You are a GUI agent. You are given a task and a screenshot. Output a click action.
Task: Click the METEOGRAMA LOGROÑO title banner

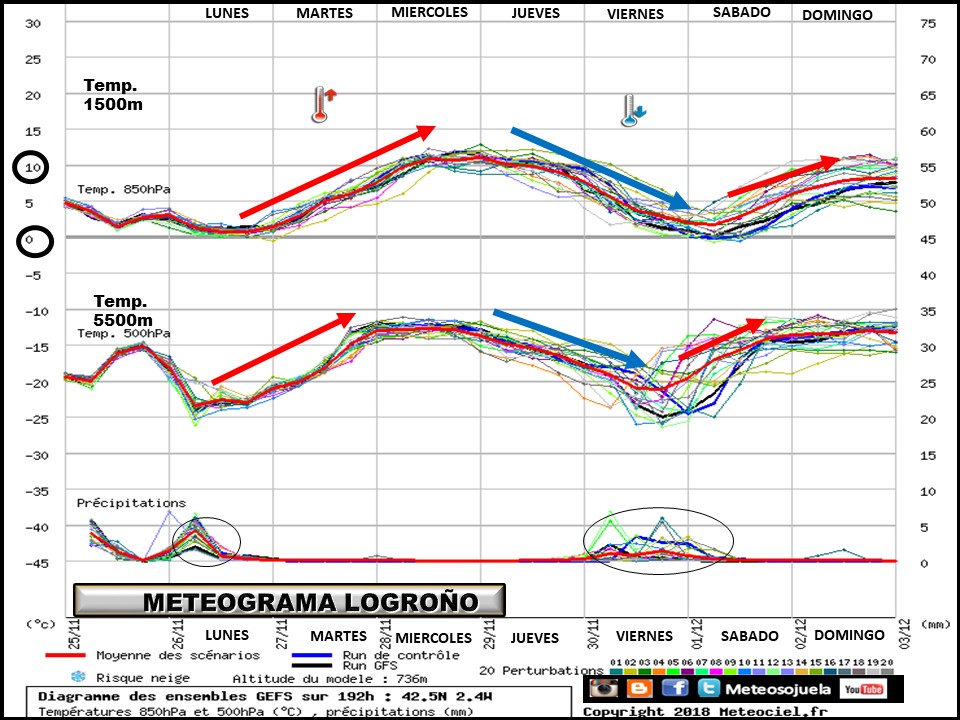pos(289,601)
